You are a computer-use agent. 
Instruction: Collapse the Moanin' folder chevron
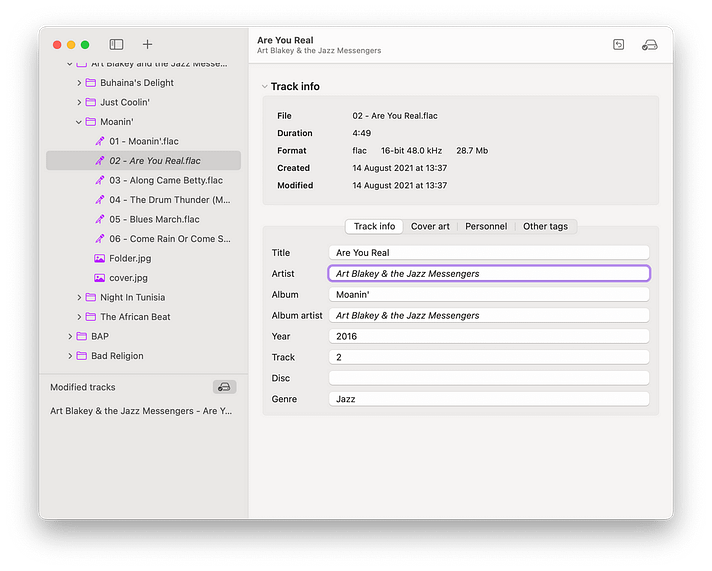coord(79,122)
